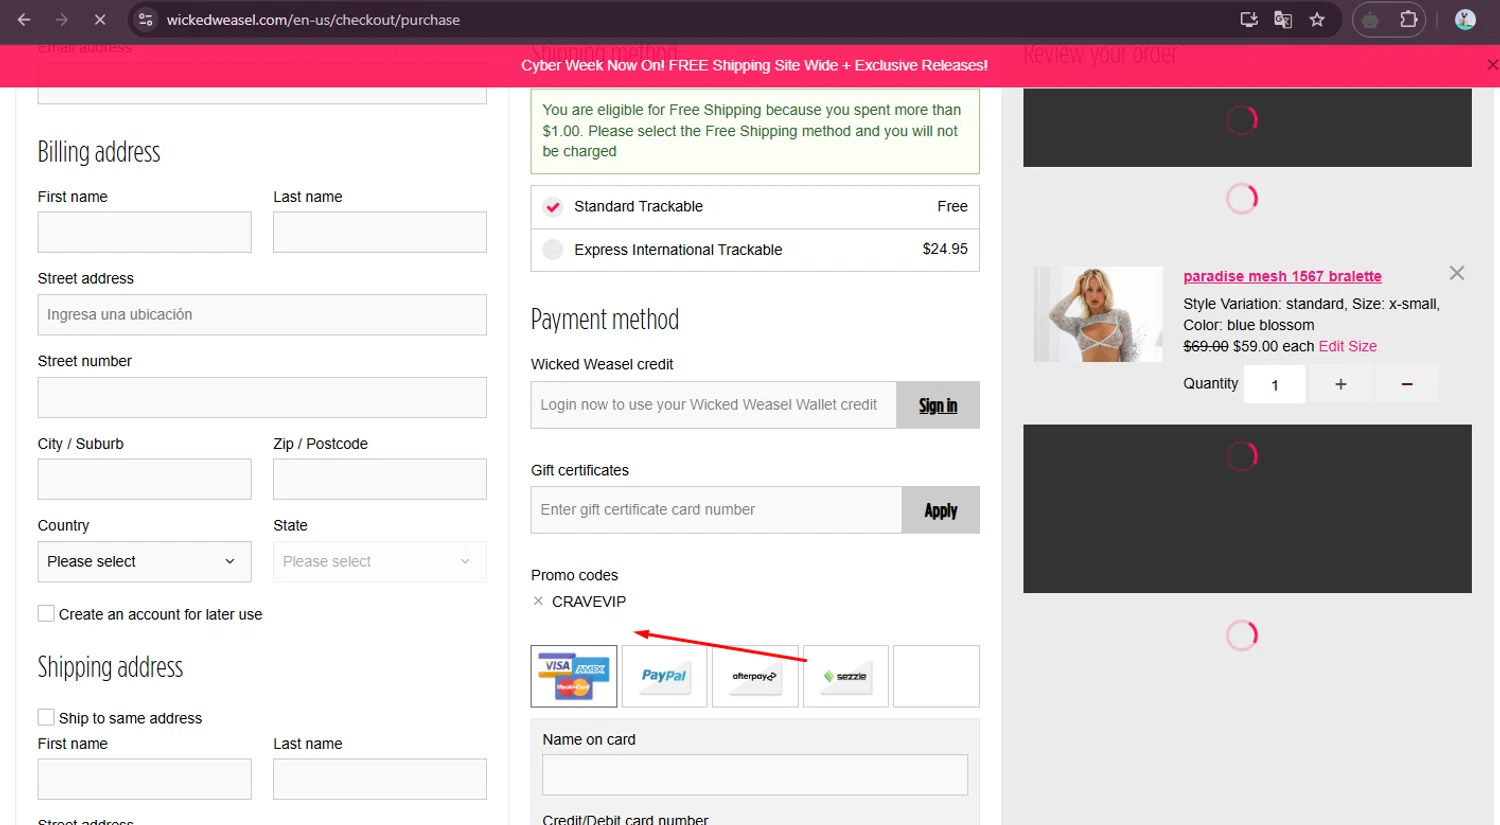This screenshot has width=1500, height=825.
Task: Click the browser address bar URL
Action: [x=313, y=20]
